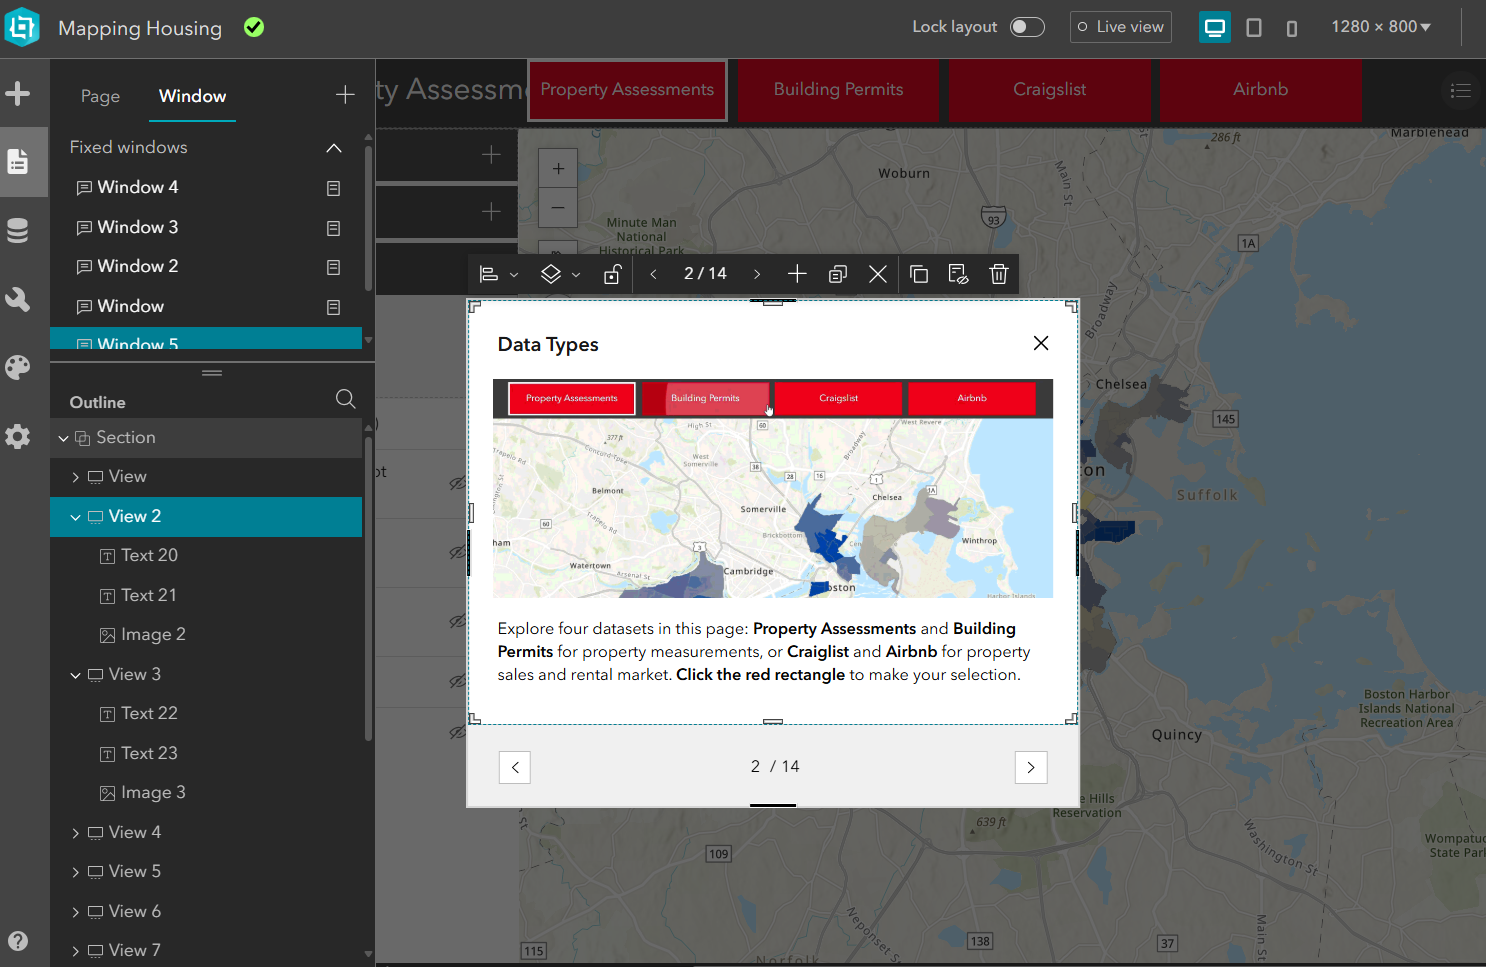Screen dimensions: 1486x967
Task: Go to previous view in the floating toolbar
Action: (x=653, y=274)
